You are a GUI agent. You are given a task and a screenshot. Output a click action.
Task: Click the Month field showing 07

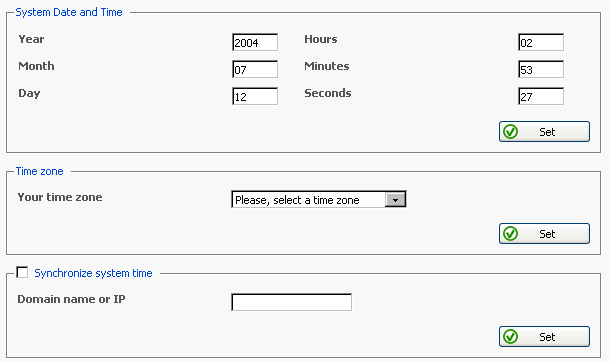point(255,70)
